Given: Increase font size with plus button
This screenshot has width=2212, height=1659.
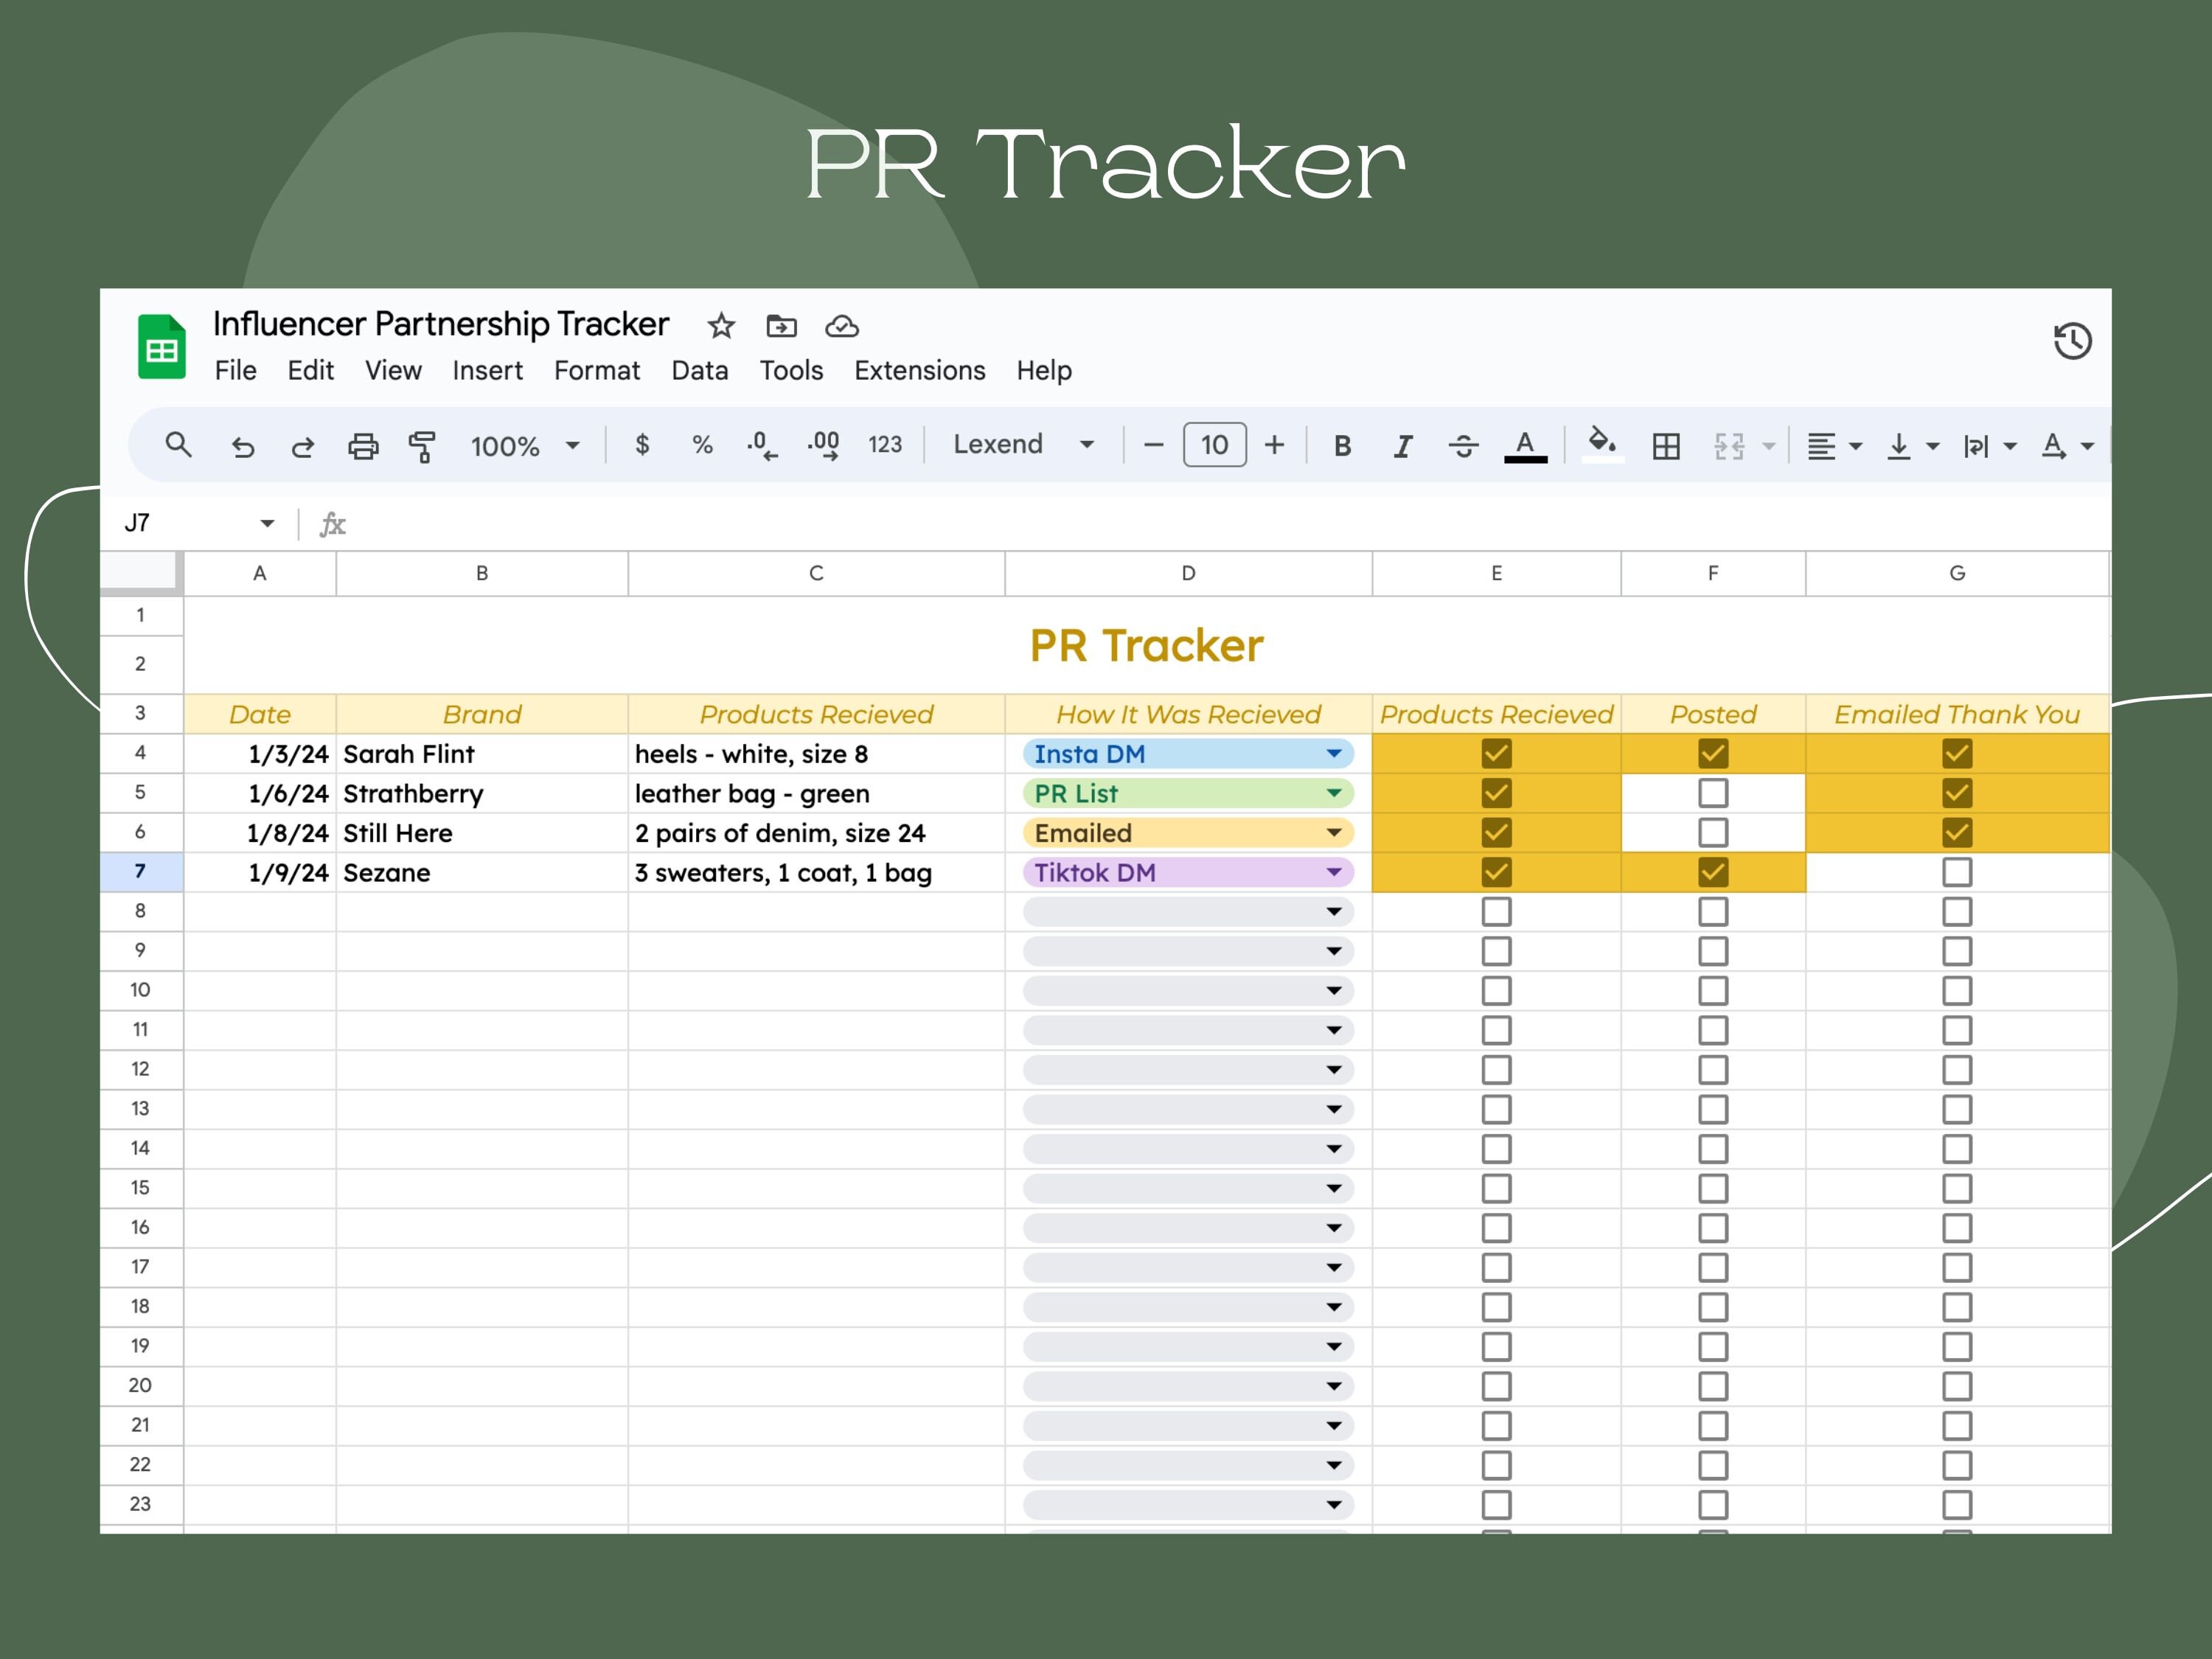Looking at the screenshot, I should point(1274,444).
